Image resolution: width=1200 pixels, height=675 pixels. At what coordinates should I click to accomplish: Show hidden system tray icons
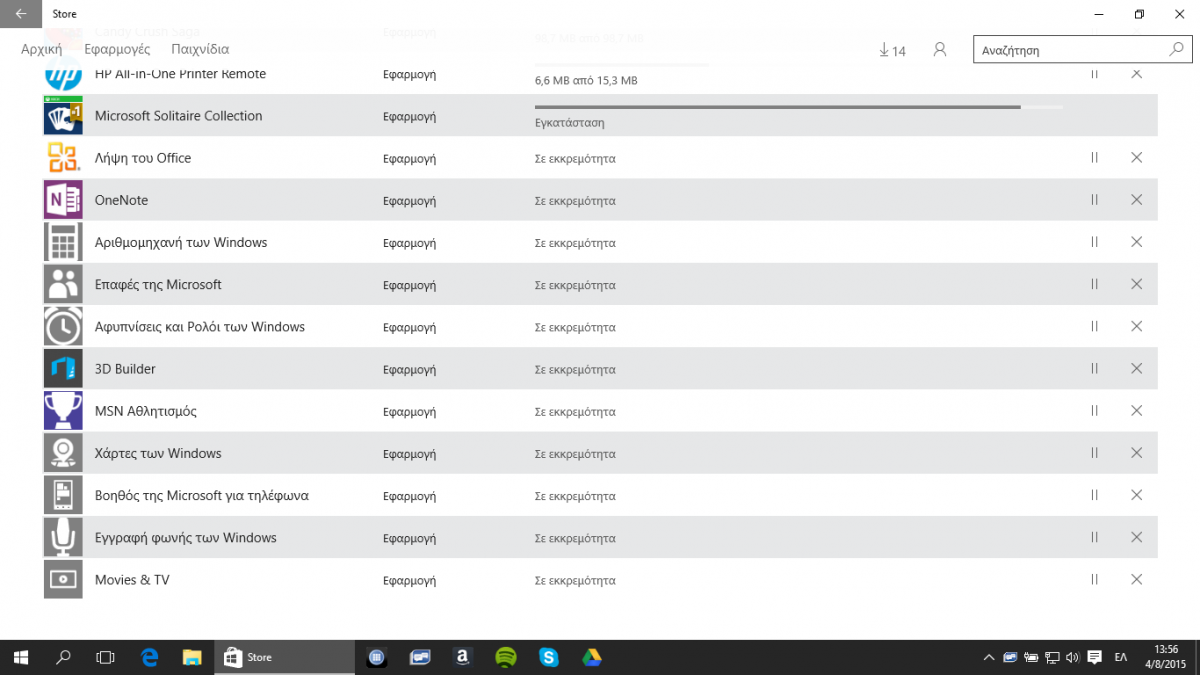pos(989,657)
